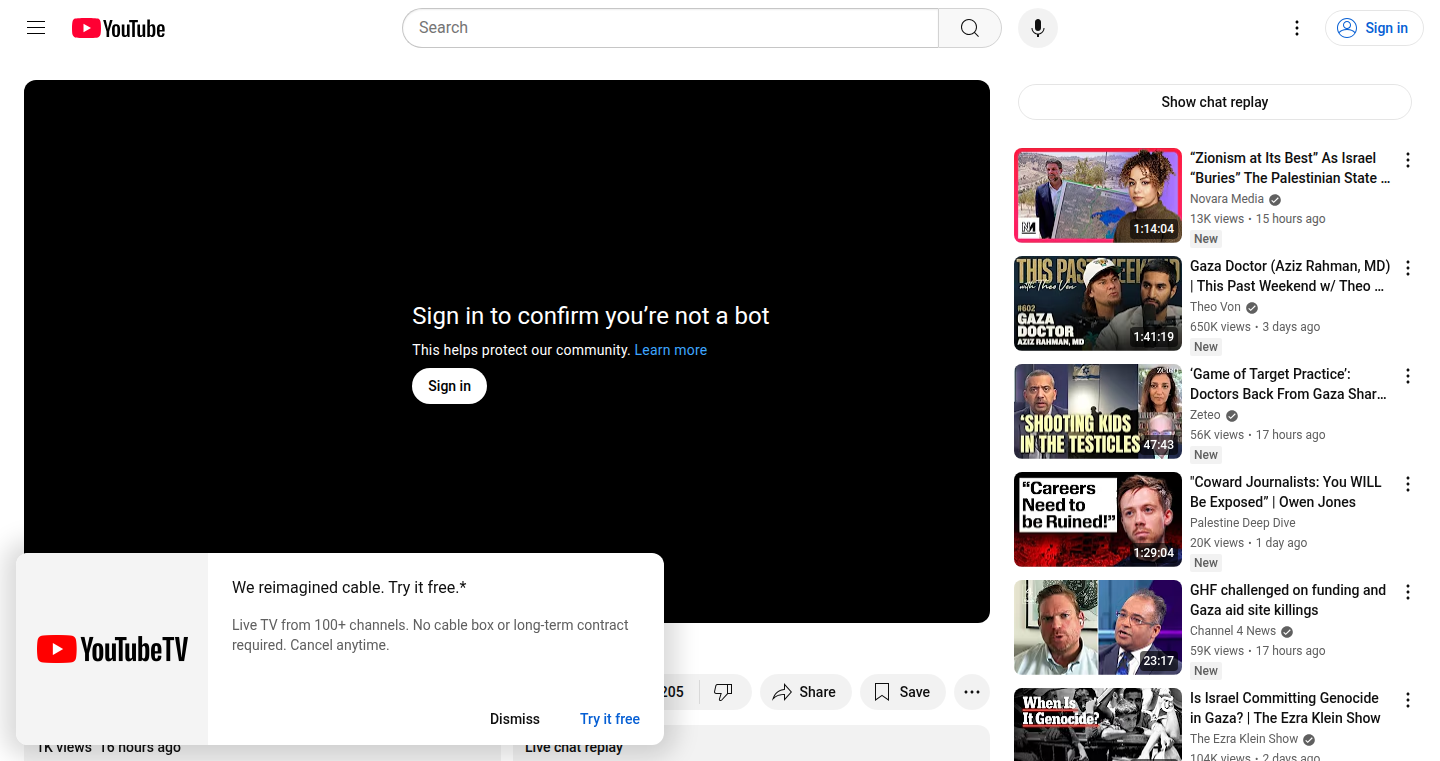Click 'We reimagined cable. Try it free.*' heading

tap(349, 587)
